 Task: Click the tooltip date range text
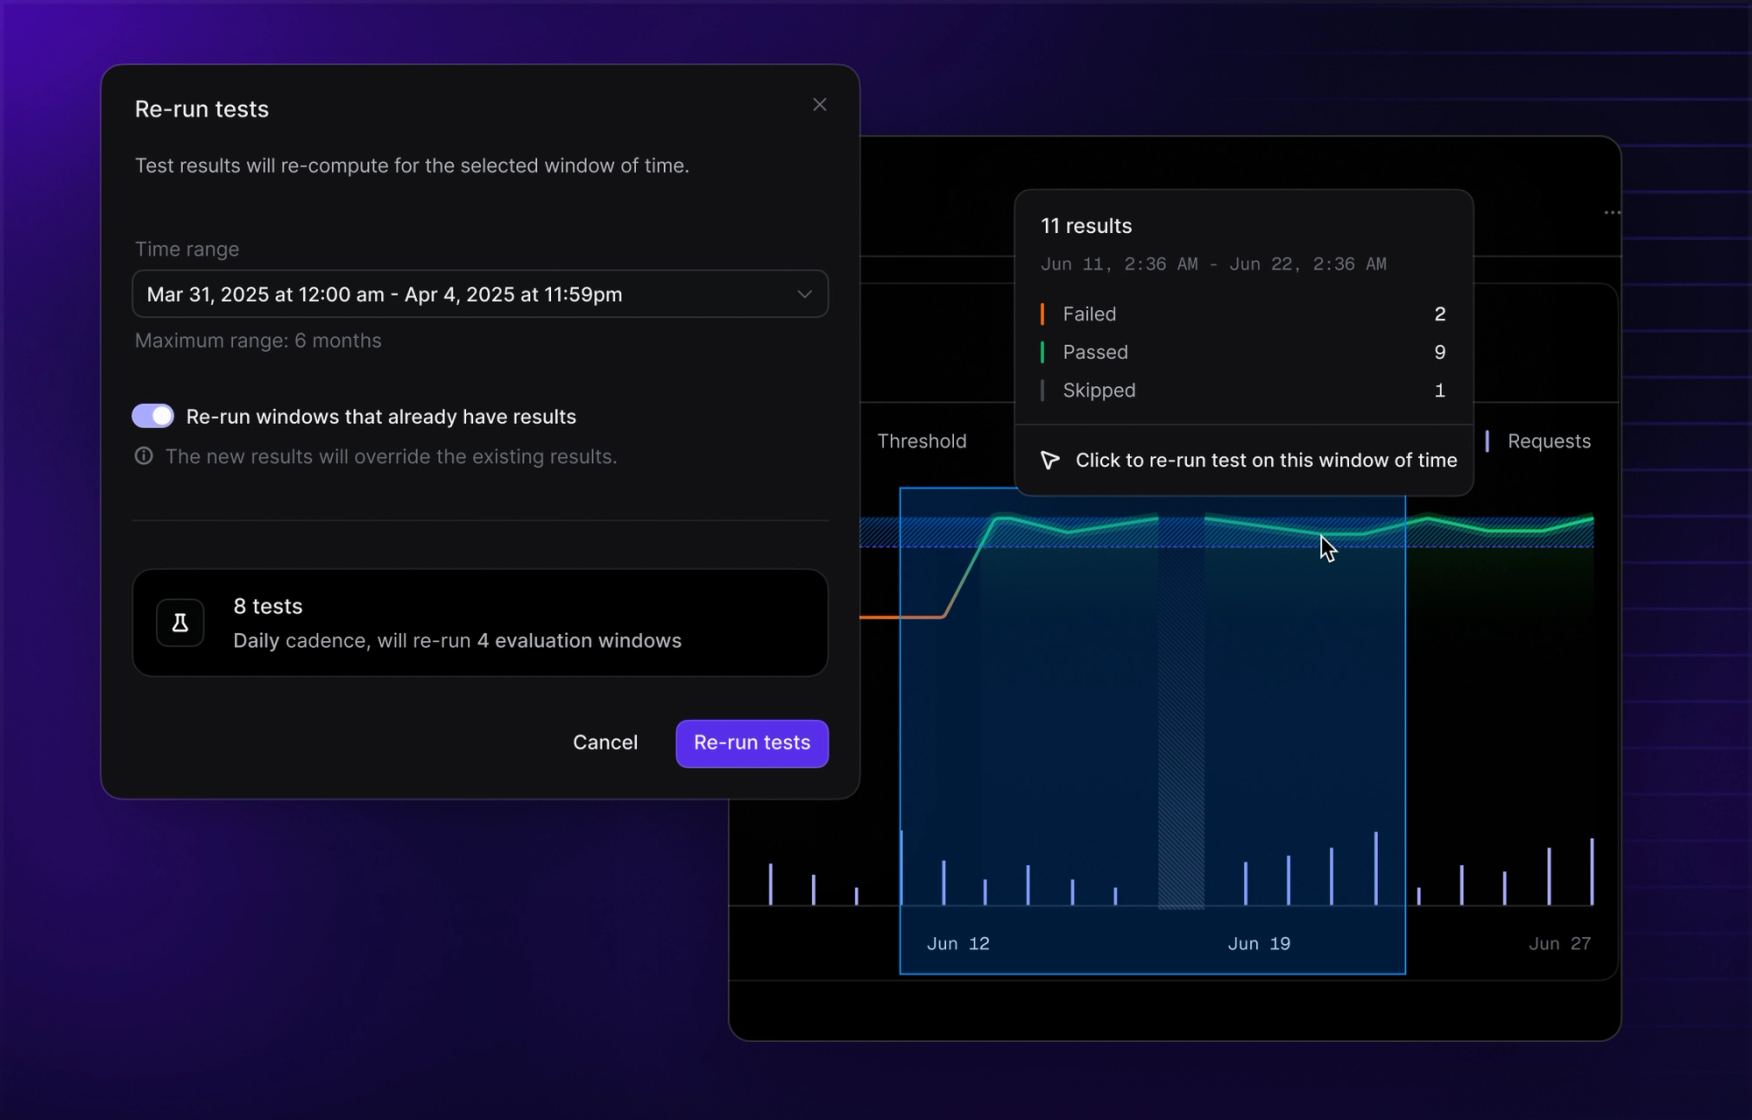[1213, 264]
